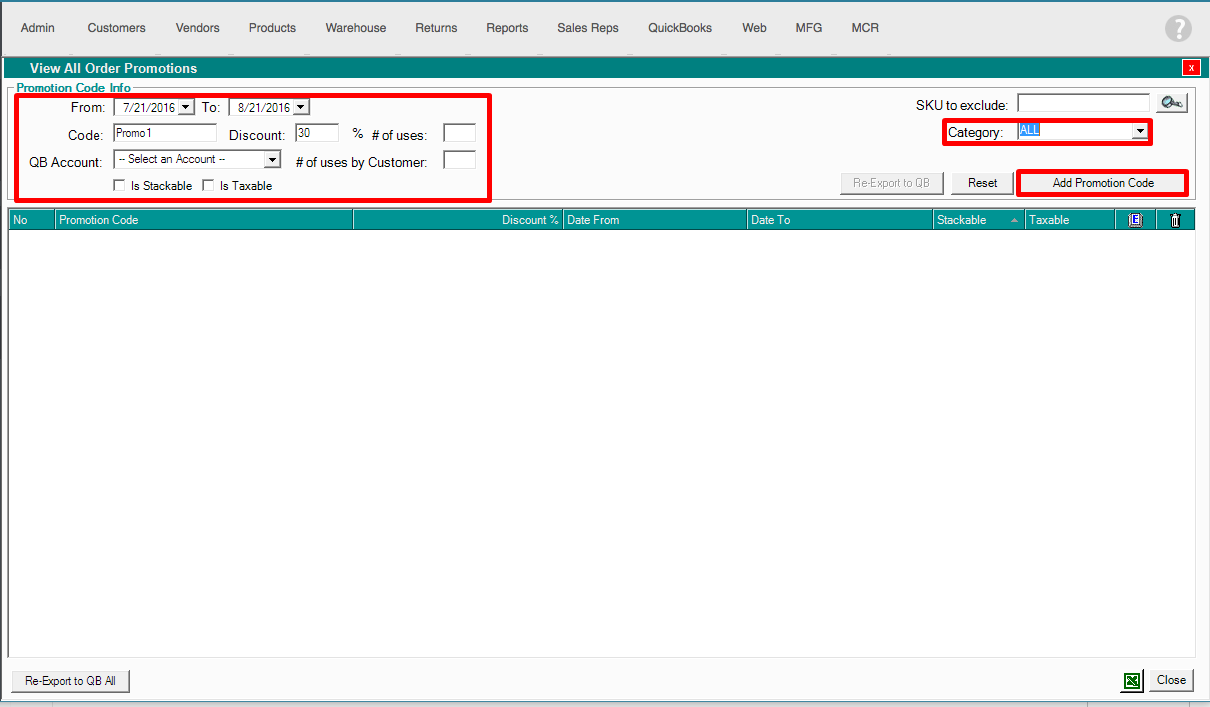1210x707 pixels.
Task: Open the From date picker dropdown
Action: (186, 107)
